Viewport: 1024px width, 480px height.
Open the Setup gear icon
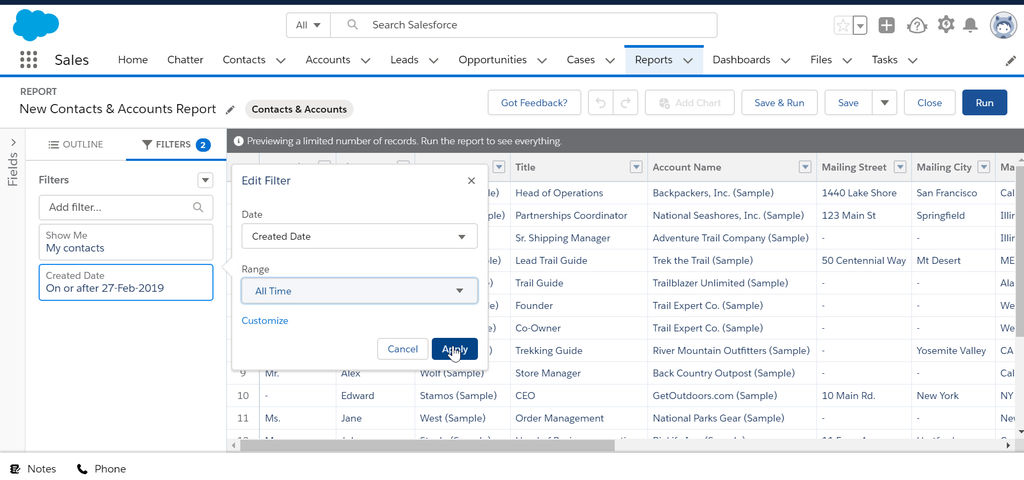pyautogui.click(x=946, y=25)
